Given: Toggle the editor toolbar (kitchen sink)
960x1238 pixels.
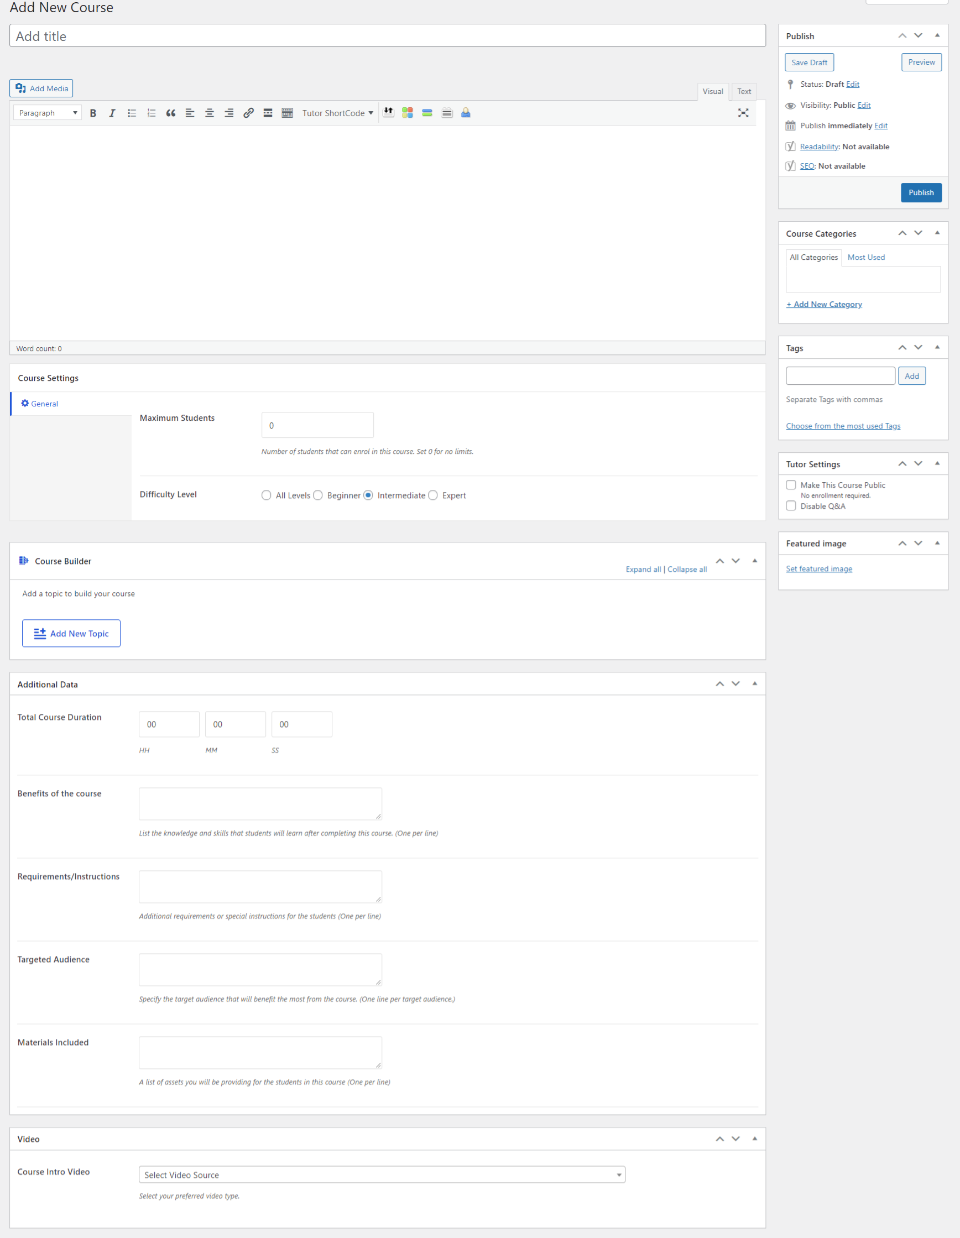Looking at the screenshot, I should [287, 113].
